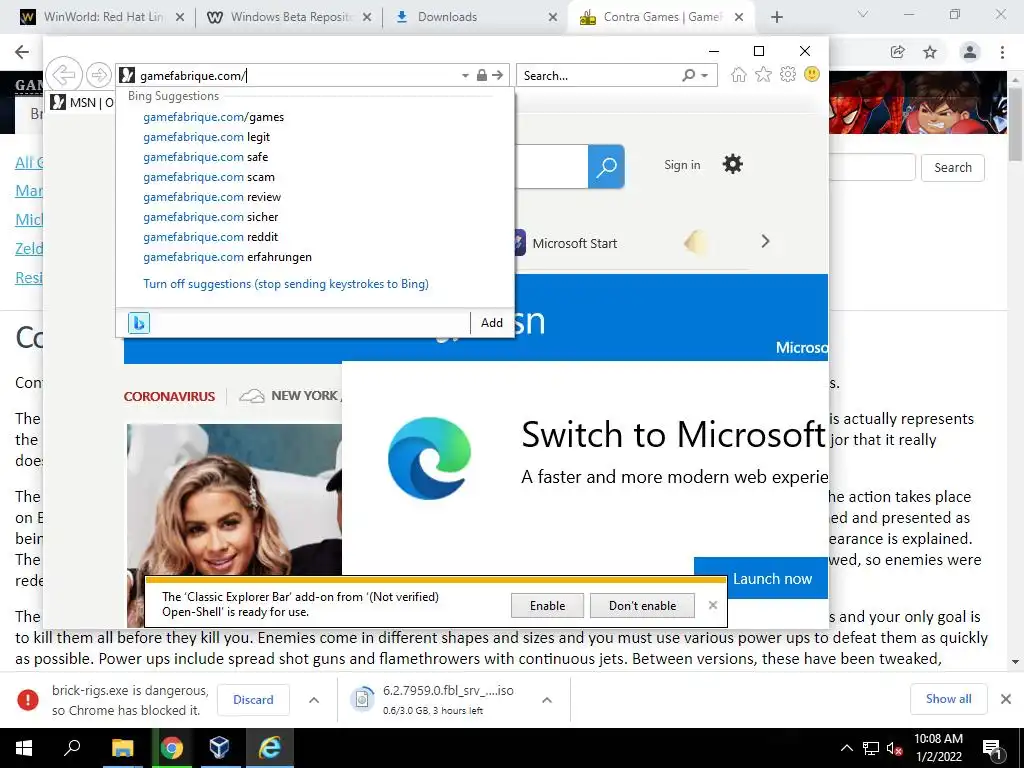Click the blonde woman news thumbnail
This screenshot has width=1024, height=768.
tap(234, 500)
